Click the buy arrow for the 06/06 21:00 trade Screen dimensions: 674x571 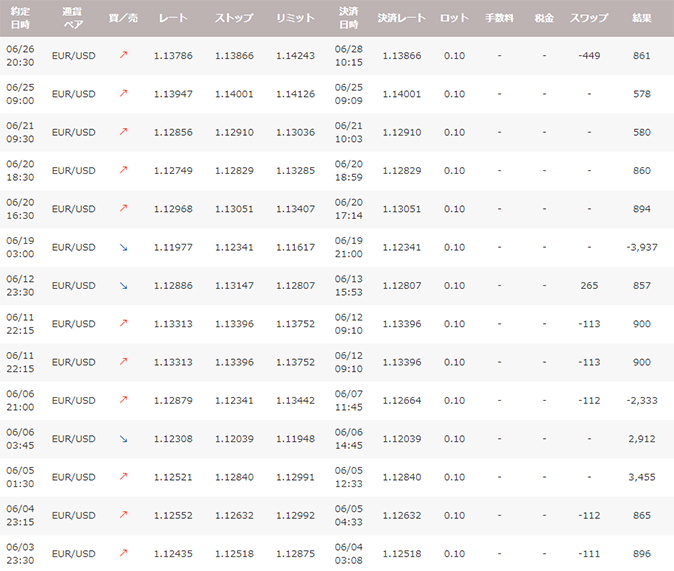pos(124,400)
